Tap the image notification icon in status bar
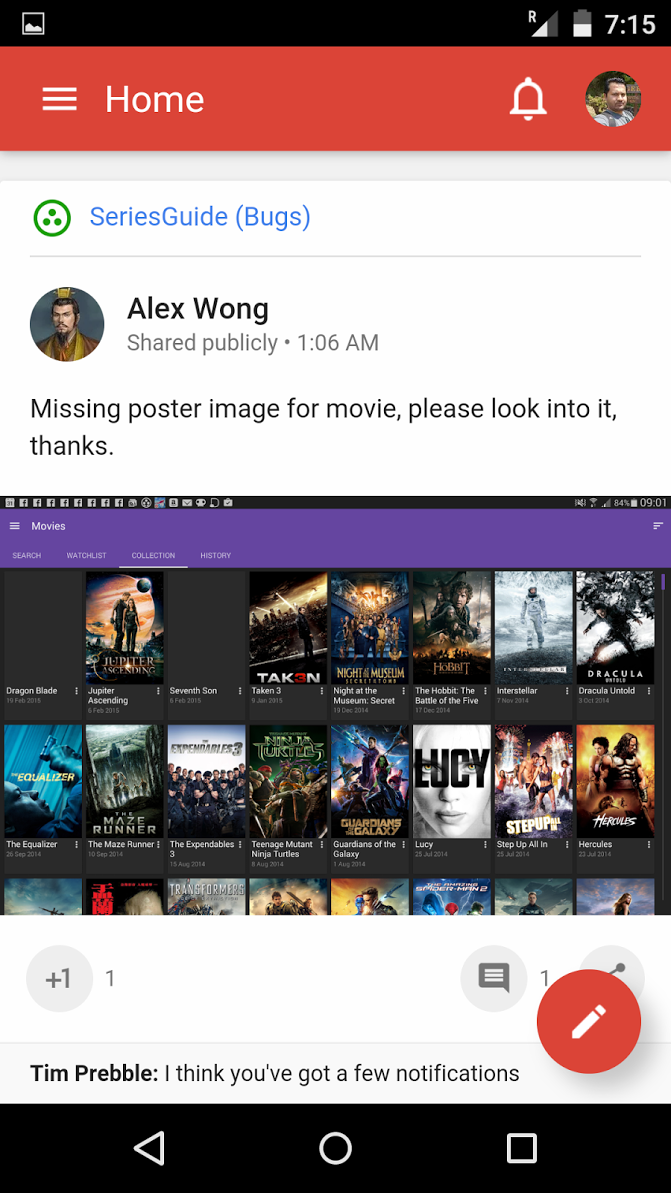 [33, 23]
